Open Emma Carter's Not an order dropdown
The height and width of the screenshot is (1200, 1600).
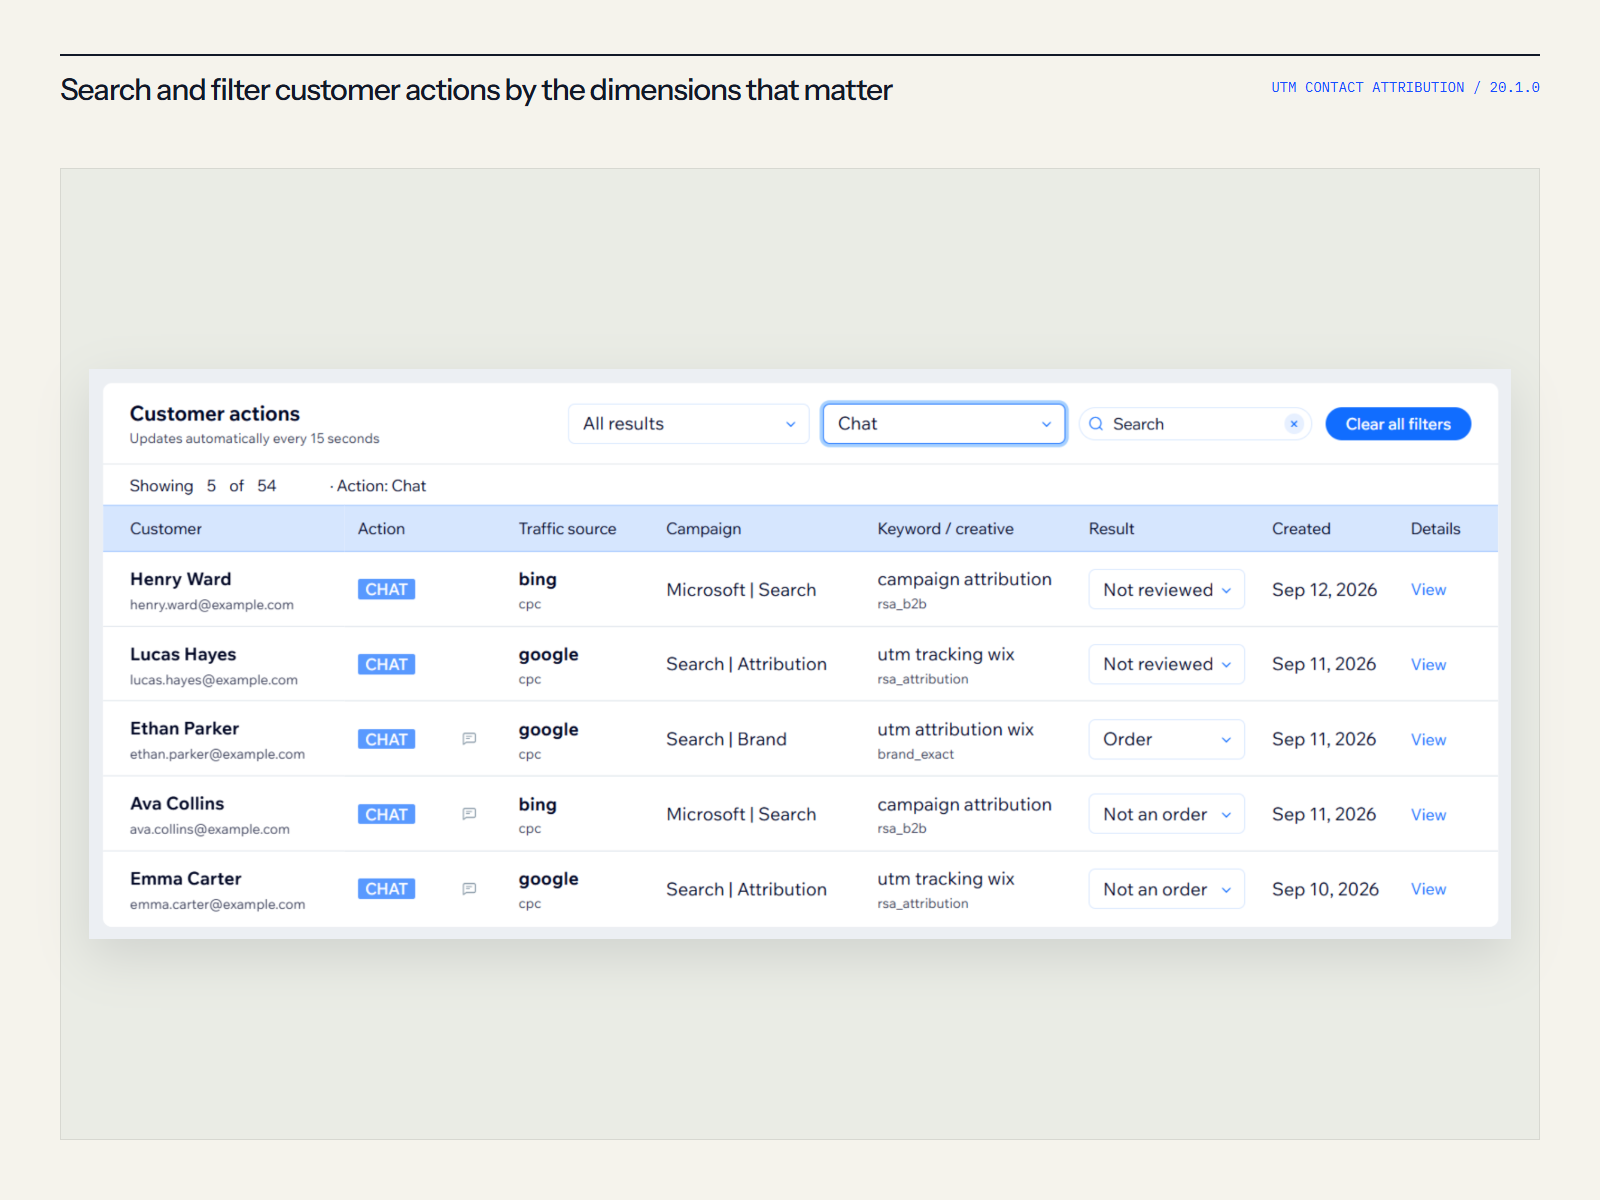pyautogui.click(x=1166, y=889)
